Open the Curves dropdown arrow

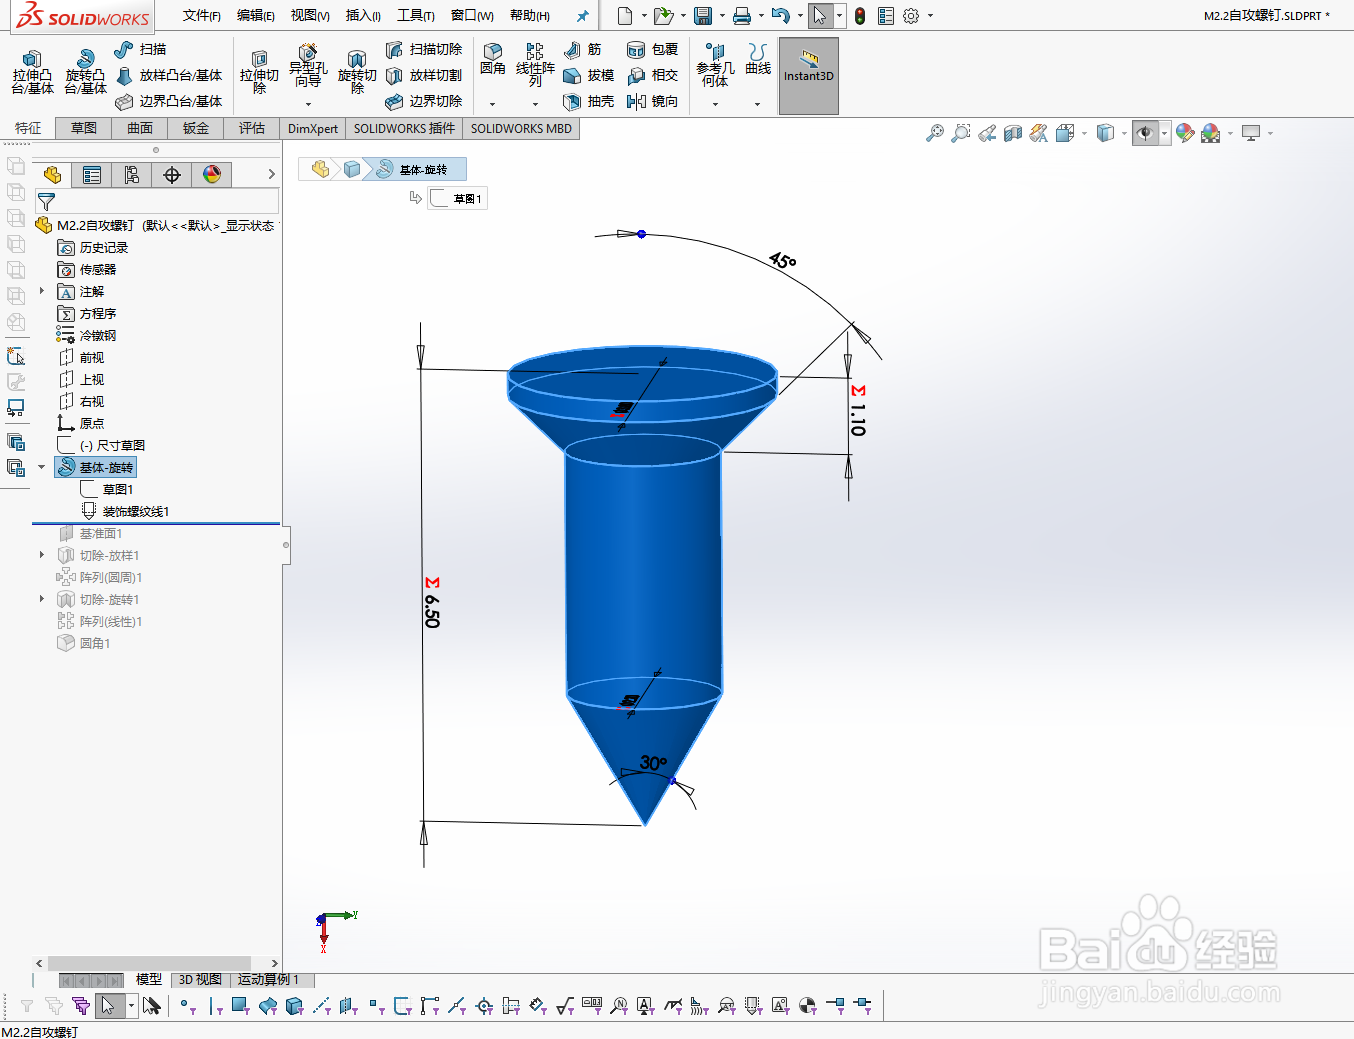[757, 104]
